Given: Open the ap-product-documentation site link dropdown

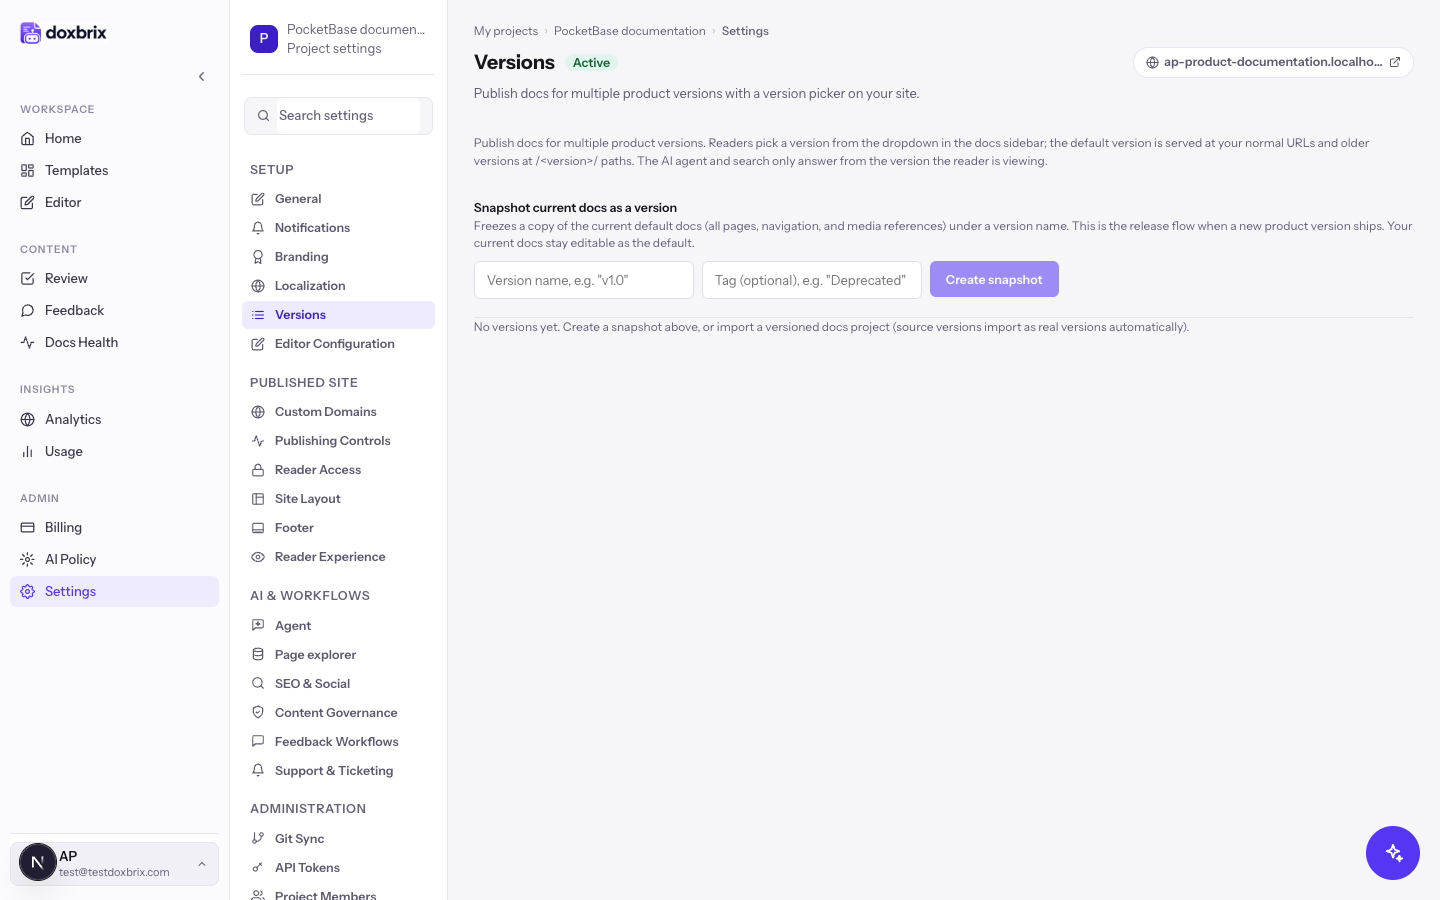Looking at the screenshot, I should click(x=1273, y=62).
